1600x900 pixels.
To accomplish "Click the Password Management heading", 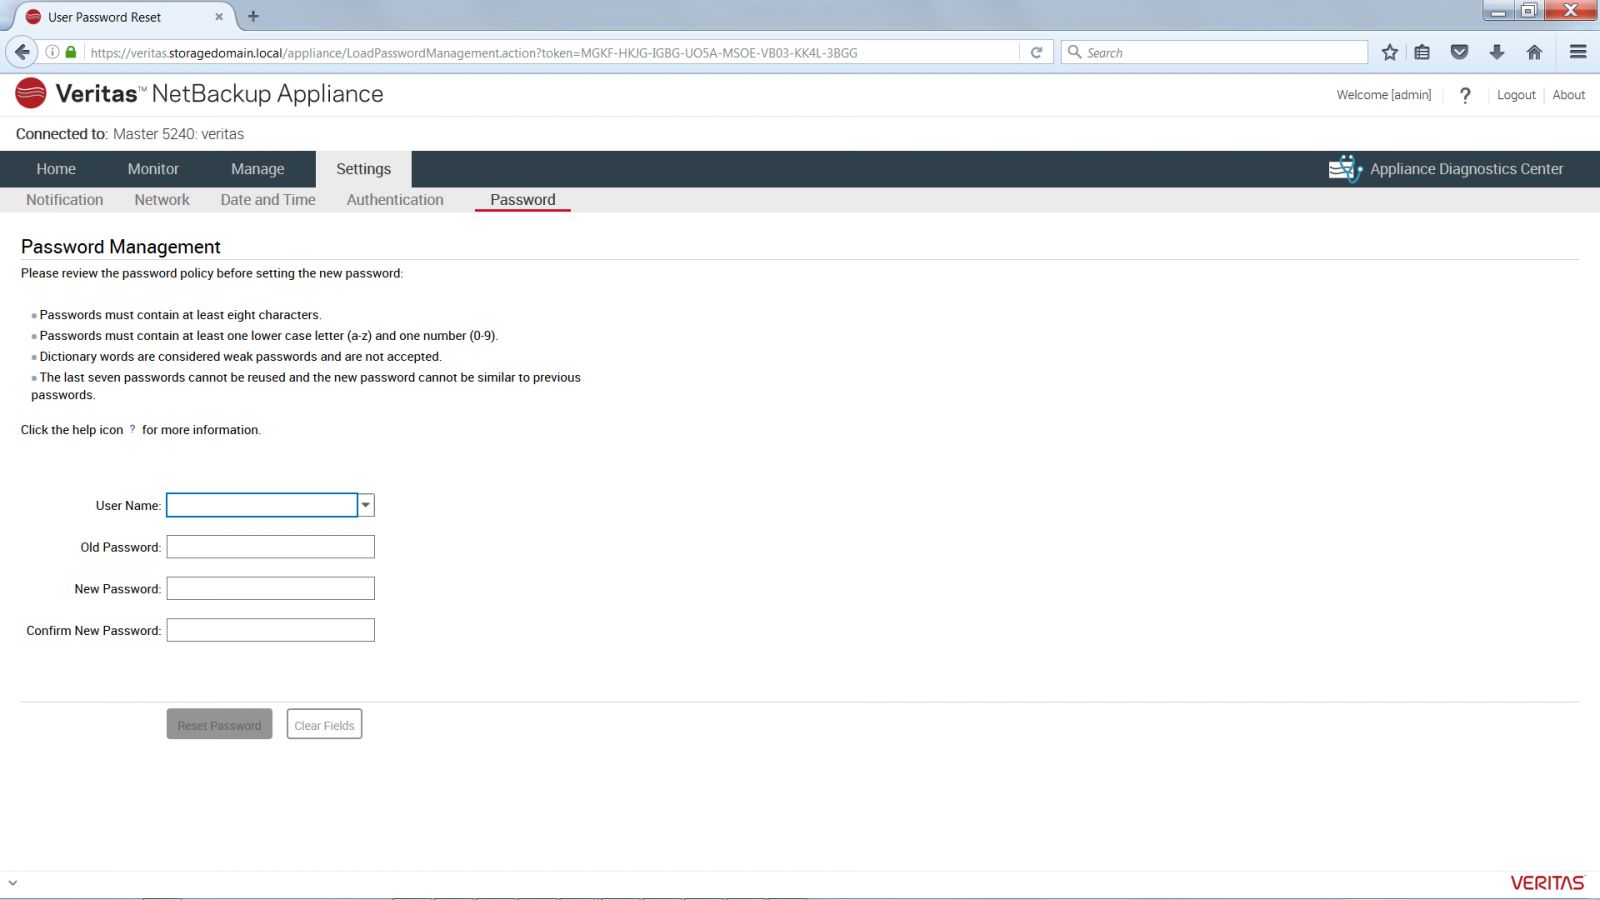I will pyautogui.click(x=121, y=247).
